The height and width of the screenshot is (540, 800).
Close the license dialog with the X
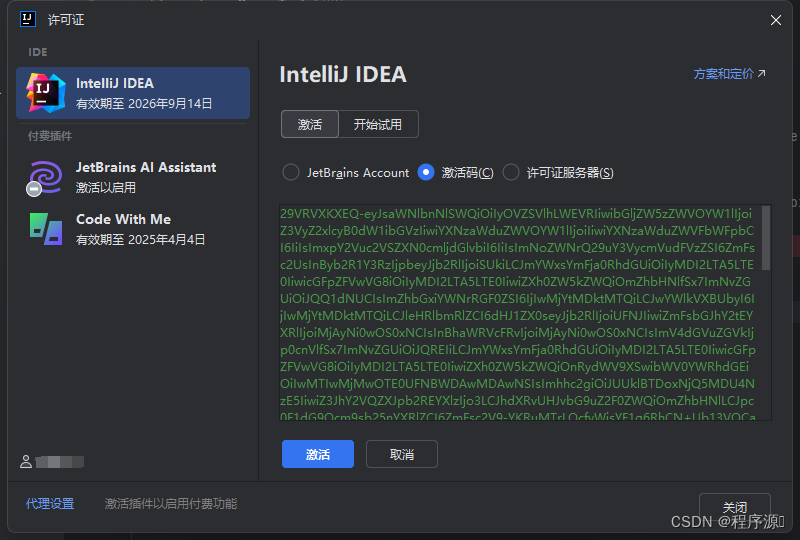776,20
